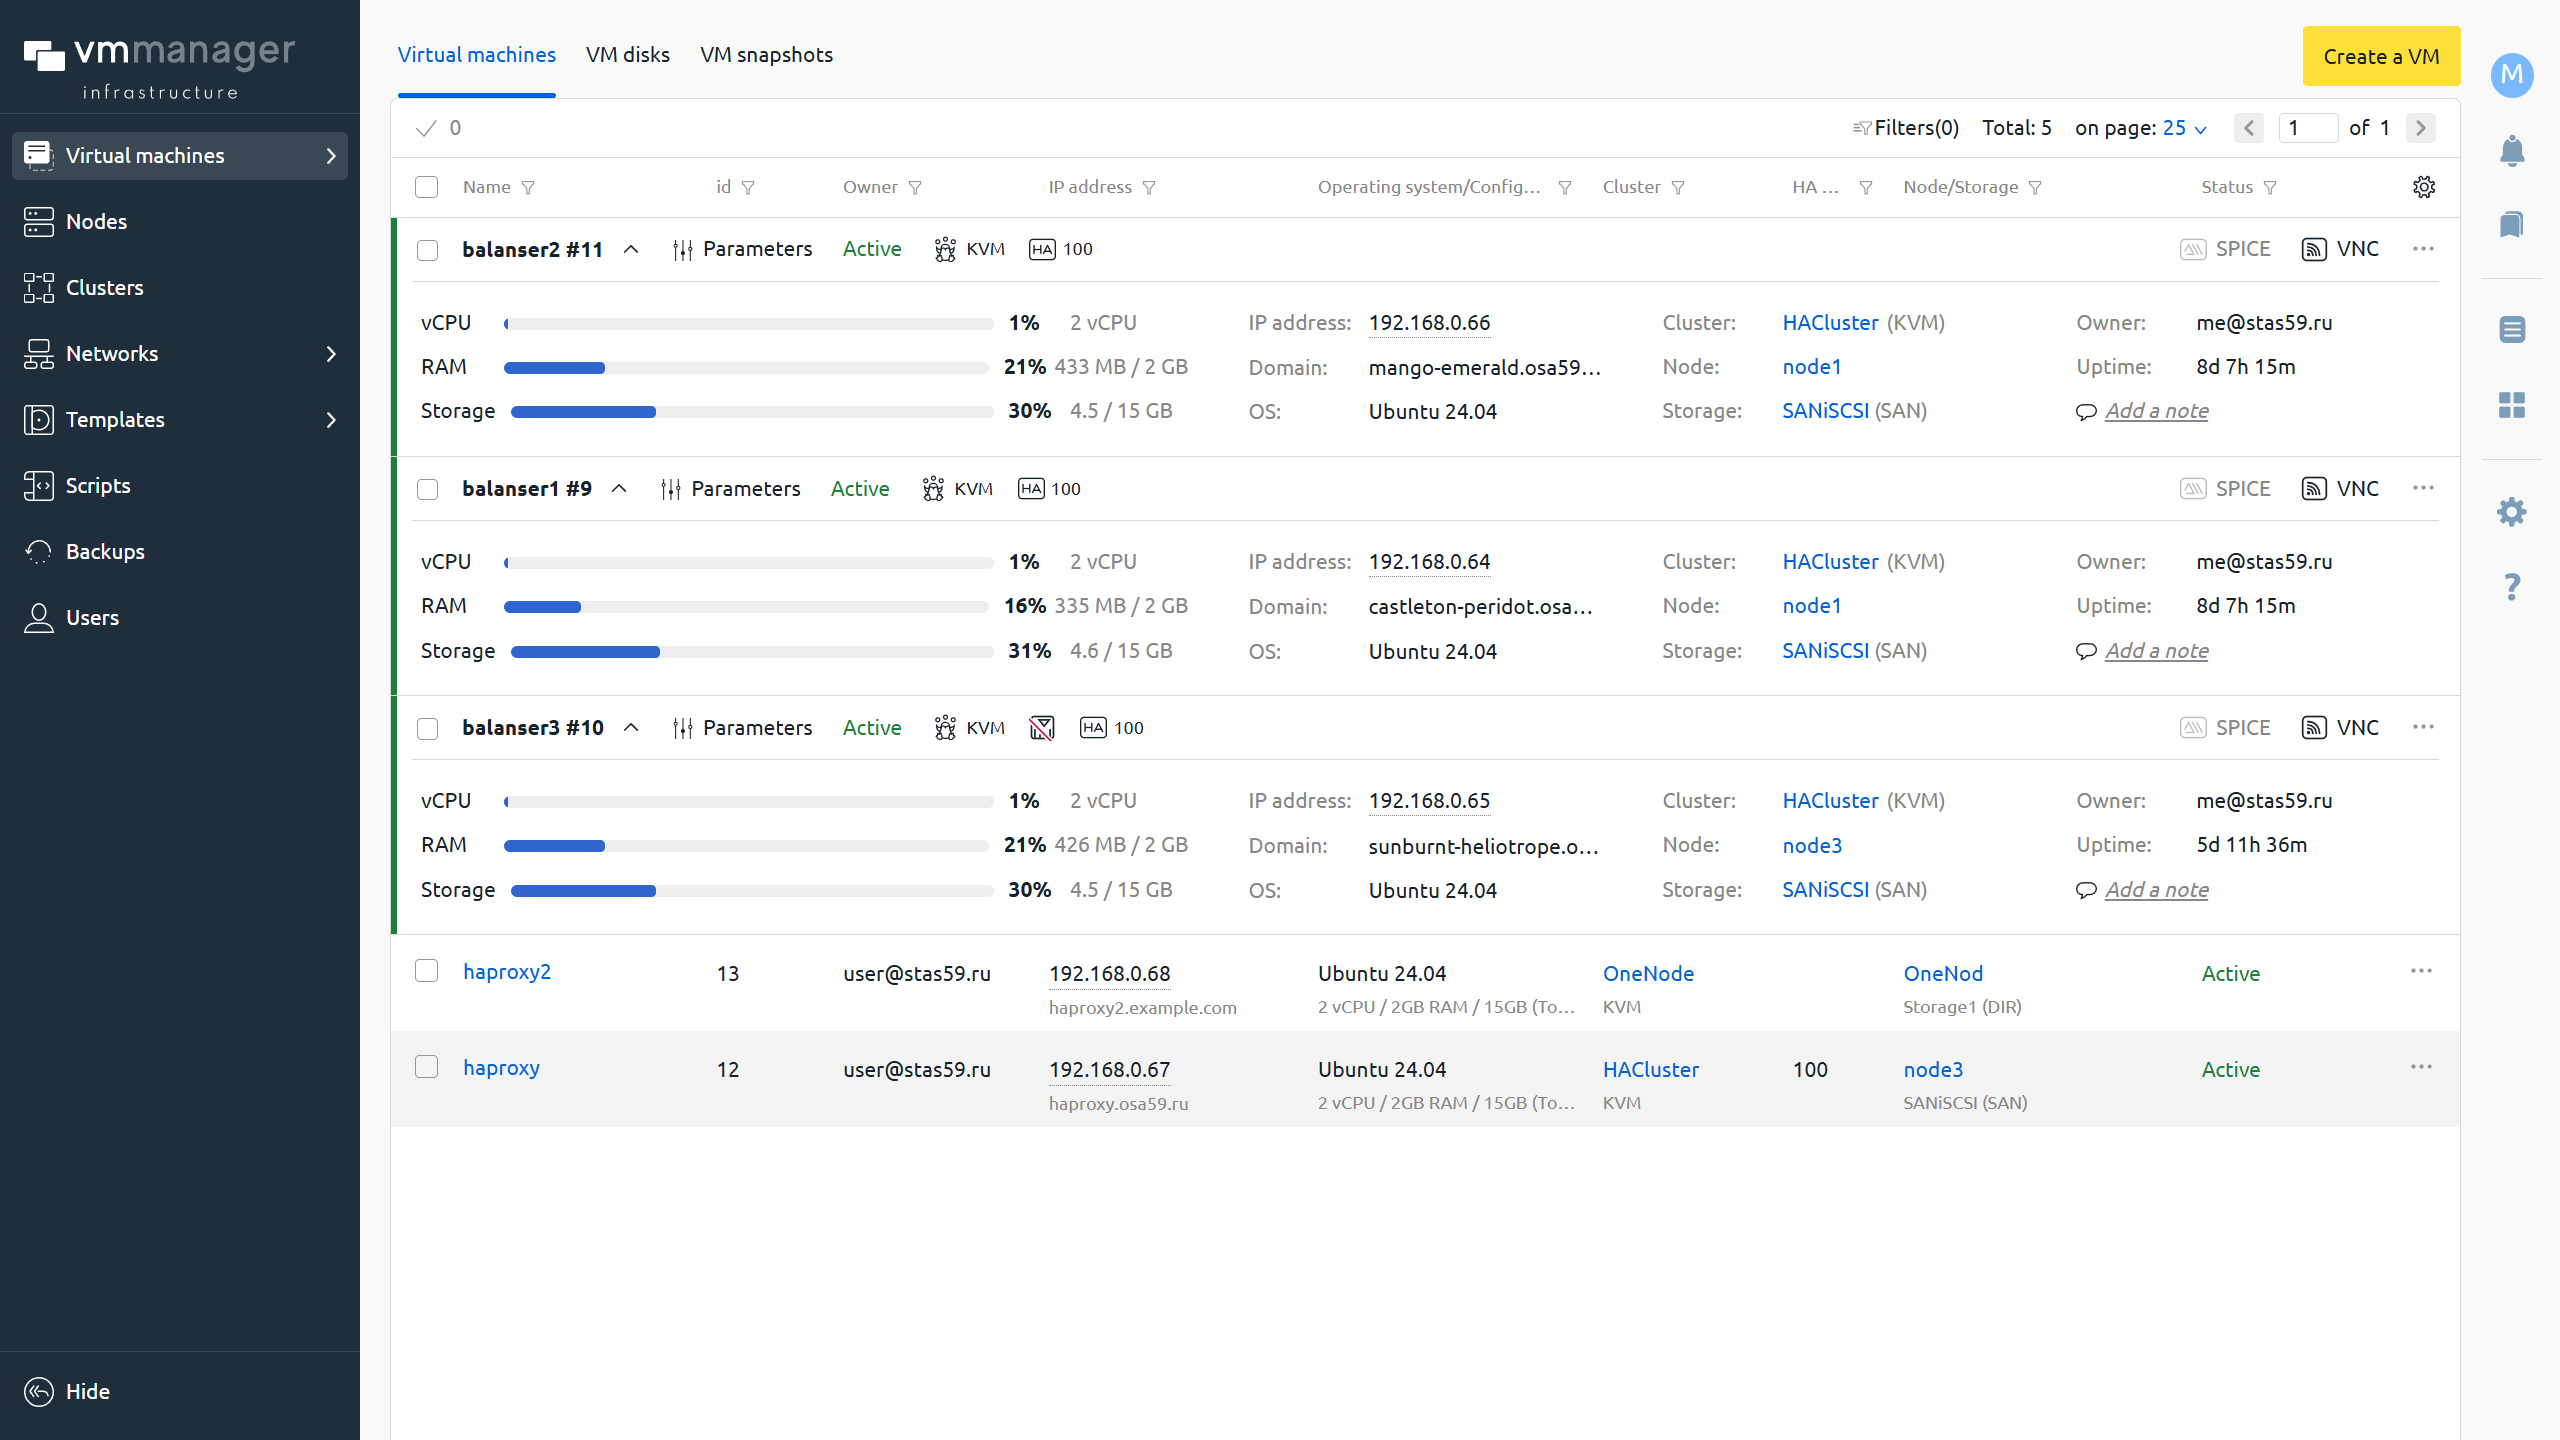
Task: Open three-dot menu for haproxy2
Action: [x=2421, y=971]
